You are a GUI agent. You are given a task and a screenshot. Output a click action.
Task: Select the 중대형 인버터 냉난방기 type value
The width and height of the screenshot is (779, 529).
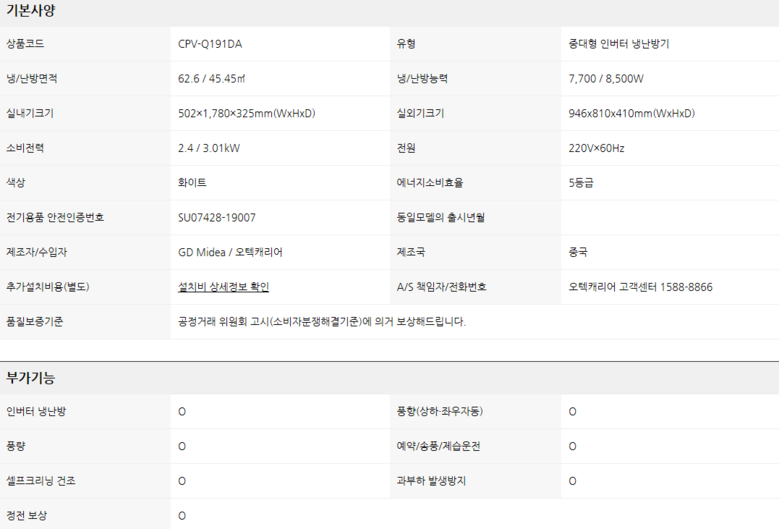click(619, 44)
